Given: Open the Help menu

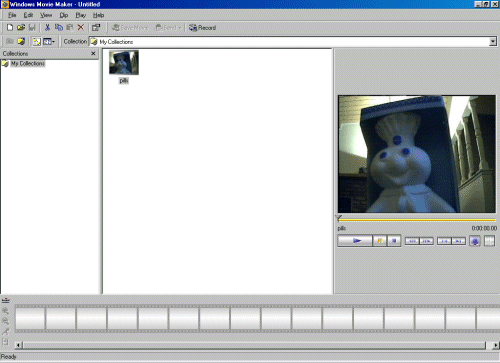Looking at the screenshot, I should 98,15.
